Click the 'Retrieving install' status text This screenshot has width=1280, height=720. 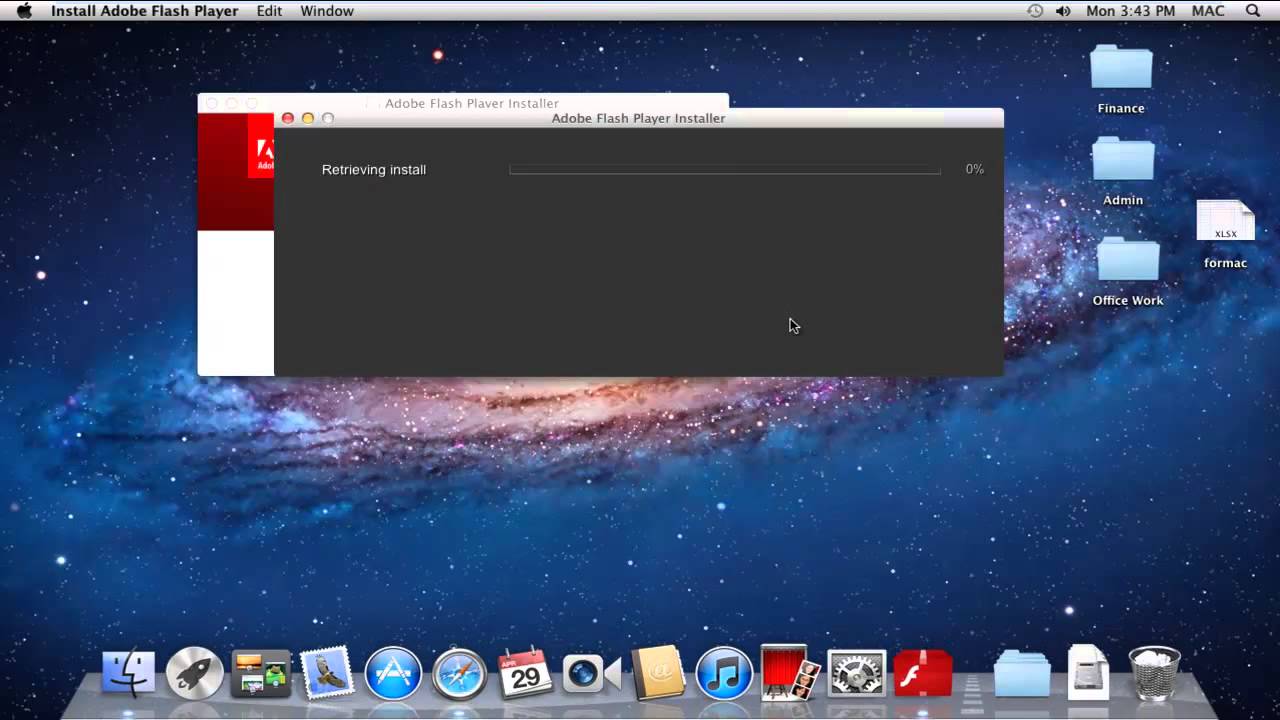click(x=374, y=170)
